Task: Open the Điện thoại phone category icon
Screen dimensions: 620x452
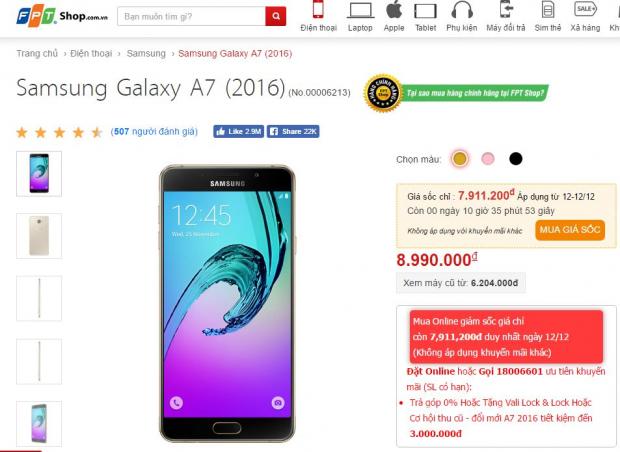Action: coord(318,9)
